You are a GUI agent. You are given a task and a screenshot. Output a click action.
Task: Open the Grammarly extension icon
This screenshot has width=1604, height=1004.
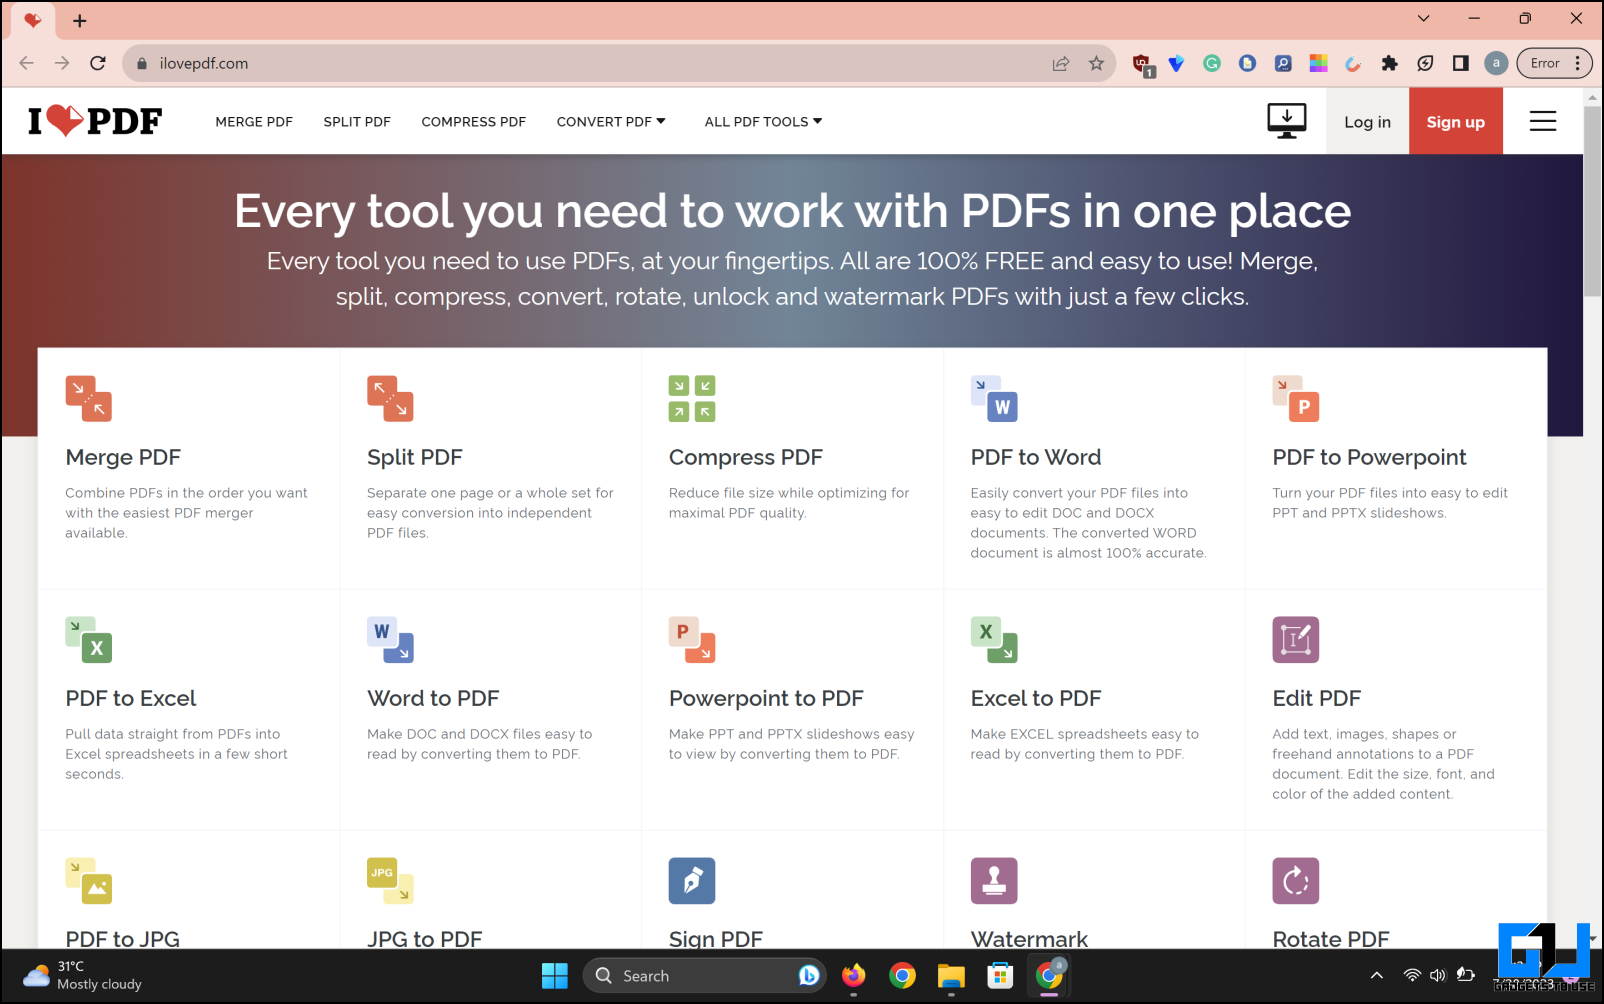coord(1212,63)
